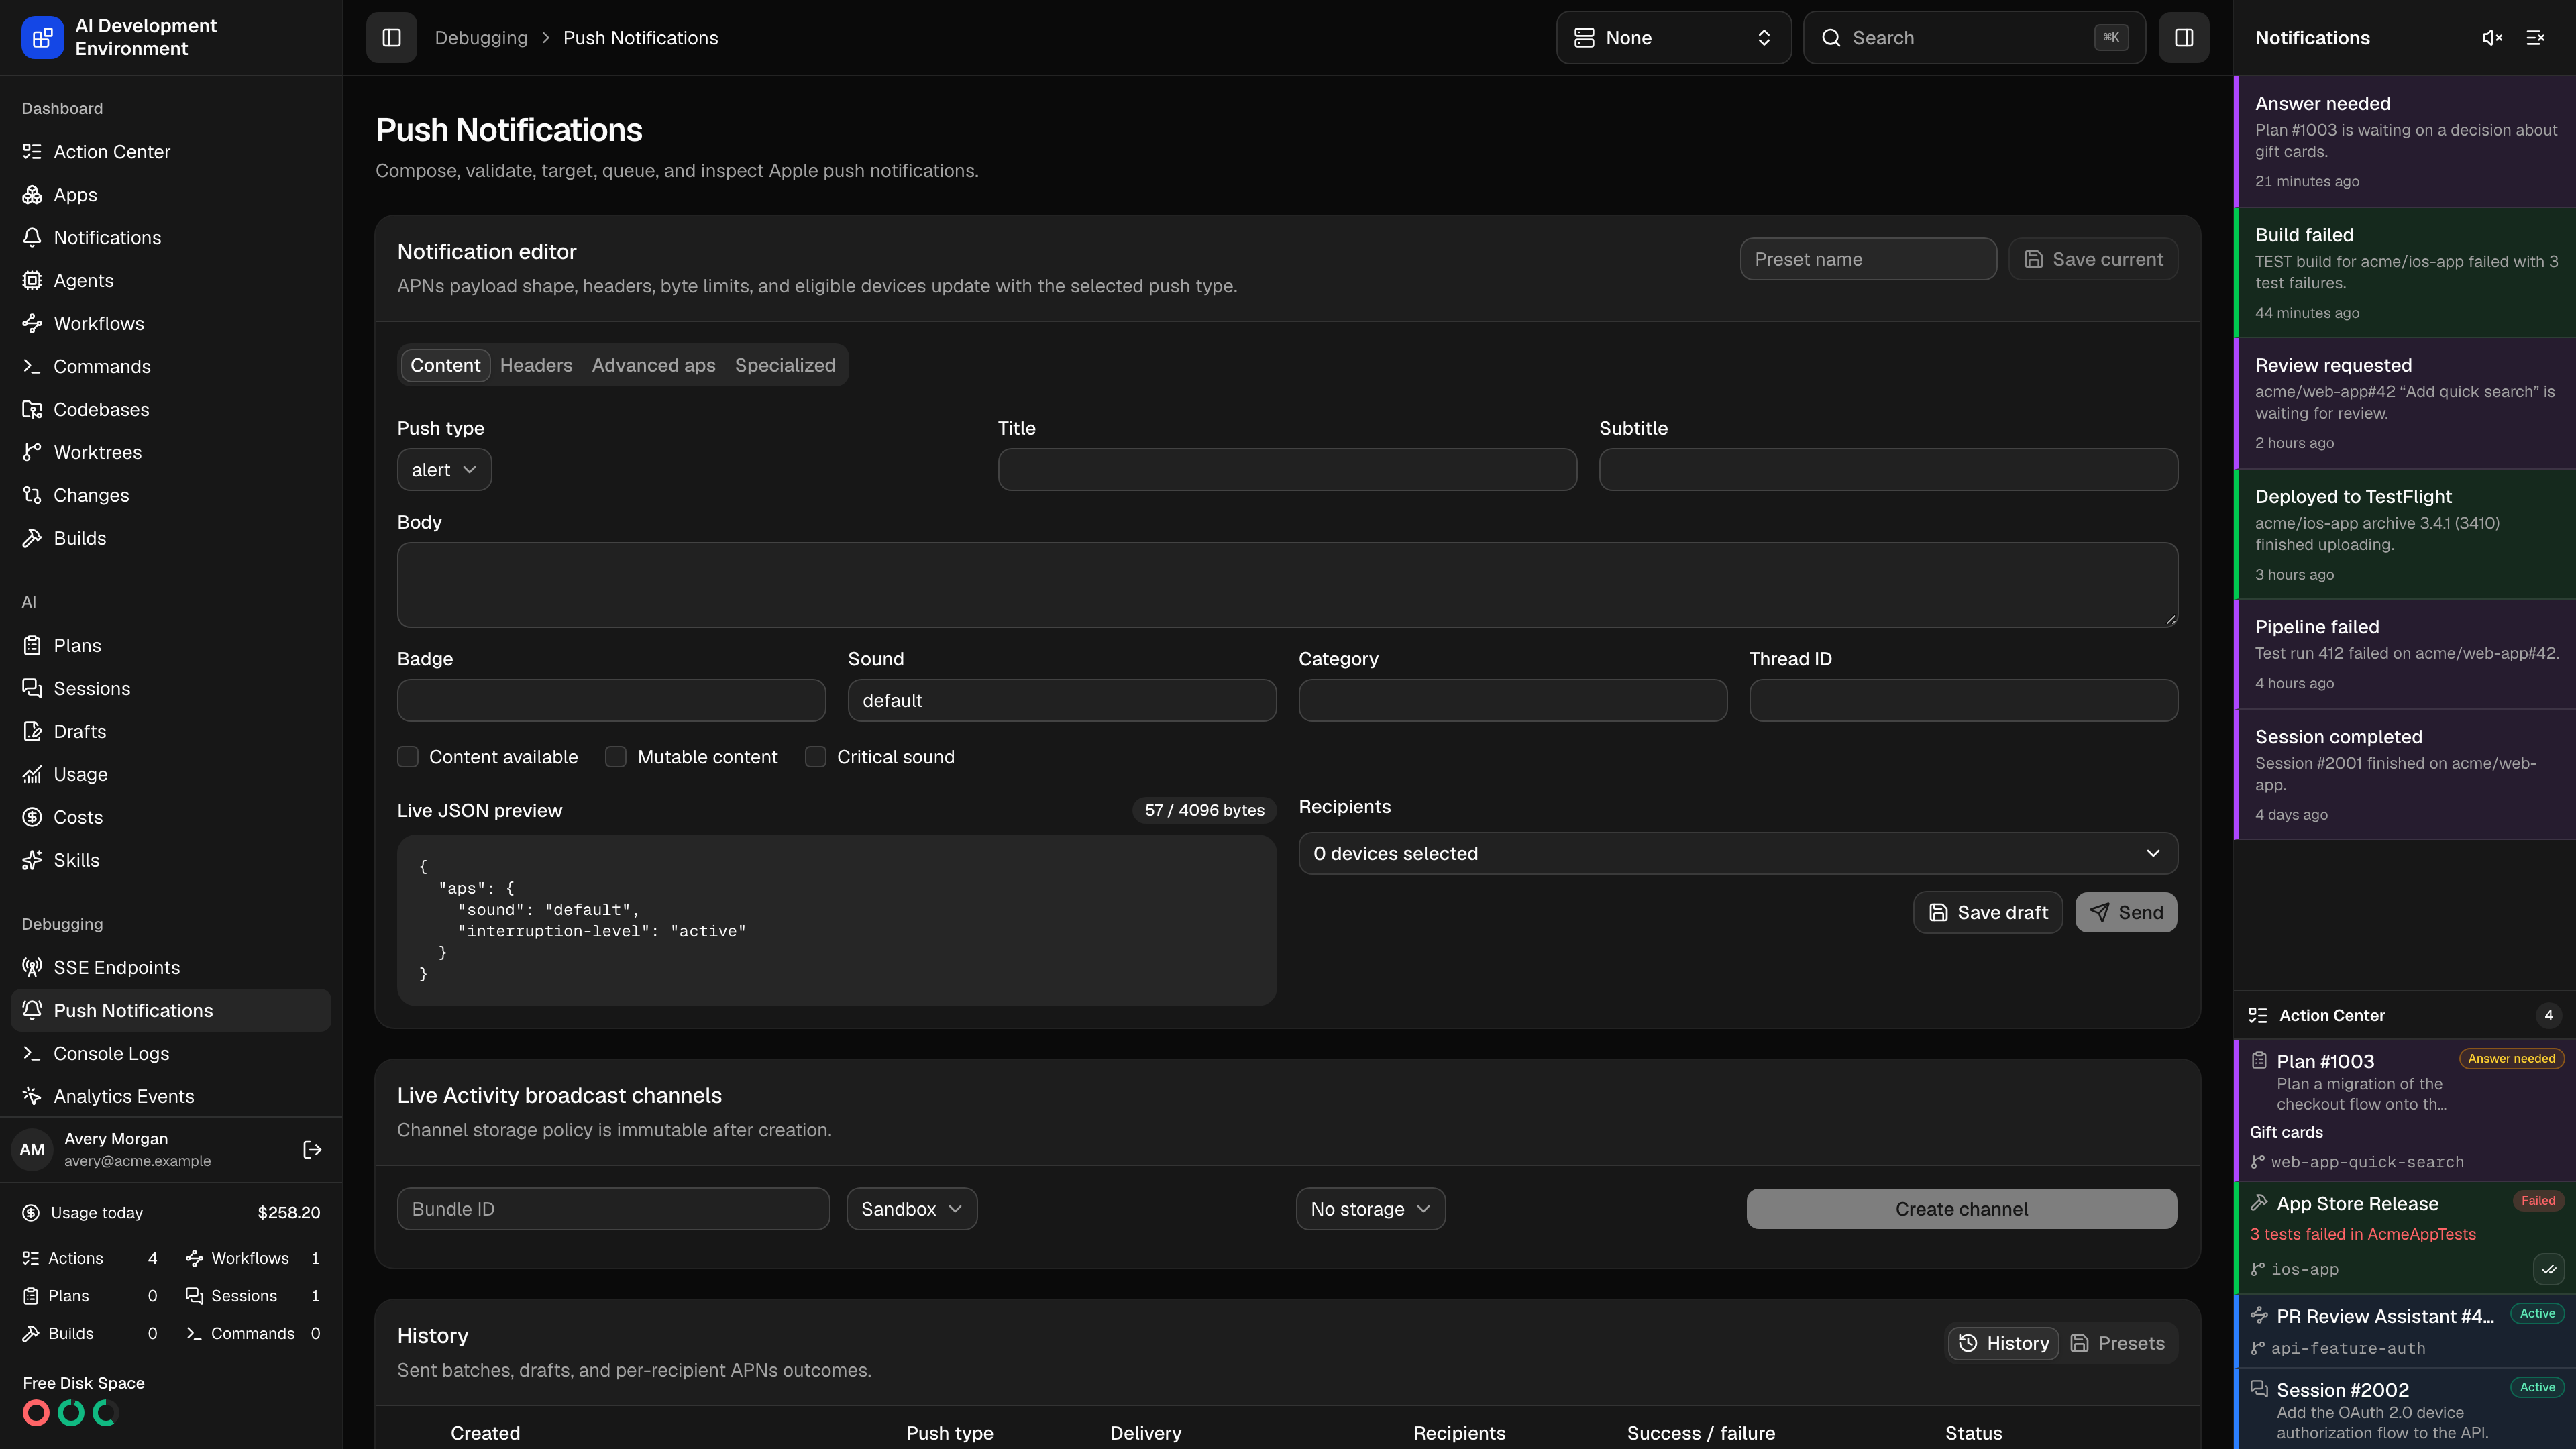Click the AI Development Environment logo

click(42, 38)
